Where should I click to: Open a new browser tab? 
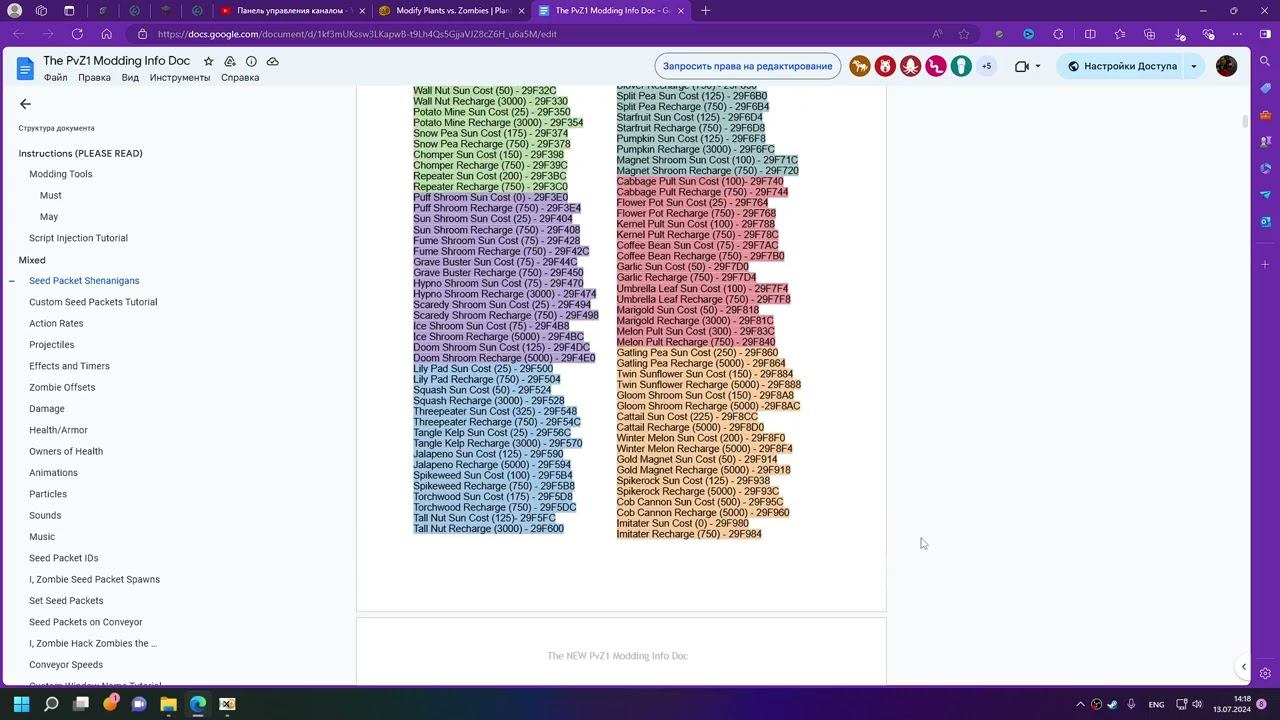click(706, 11)
